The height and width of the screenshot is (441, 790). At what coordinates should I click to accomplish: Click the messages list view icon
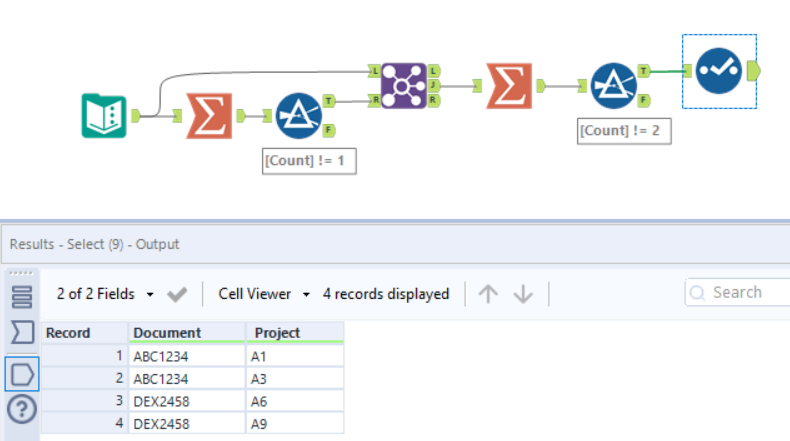[21, 296]
